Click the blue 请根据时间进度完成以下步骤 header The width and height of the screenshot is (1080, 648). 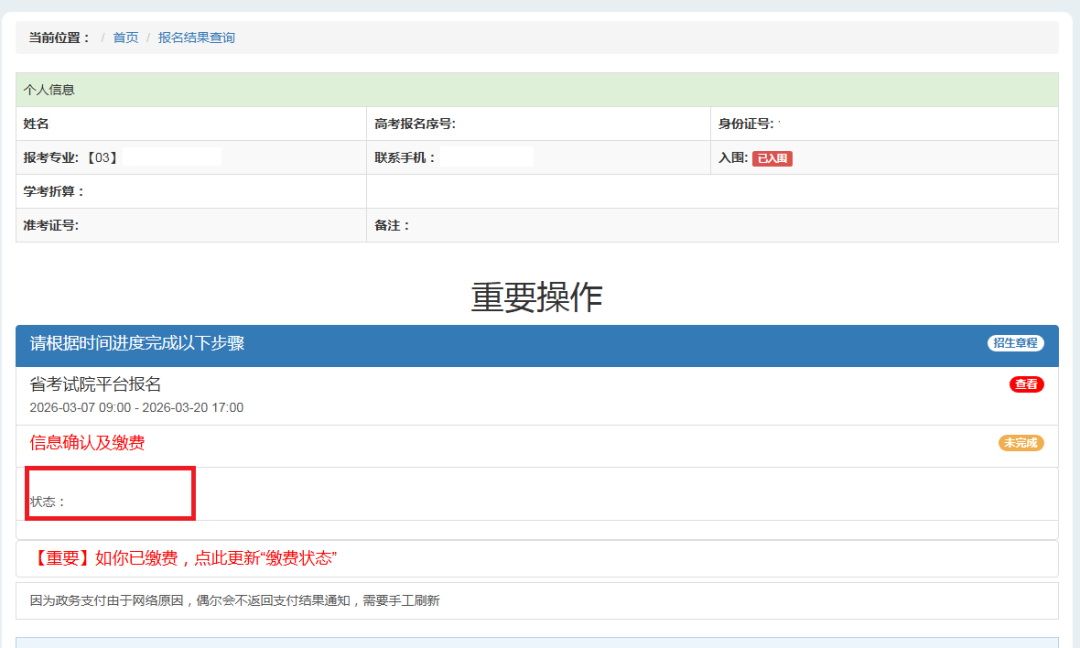coord(137,344)
